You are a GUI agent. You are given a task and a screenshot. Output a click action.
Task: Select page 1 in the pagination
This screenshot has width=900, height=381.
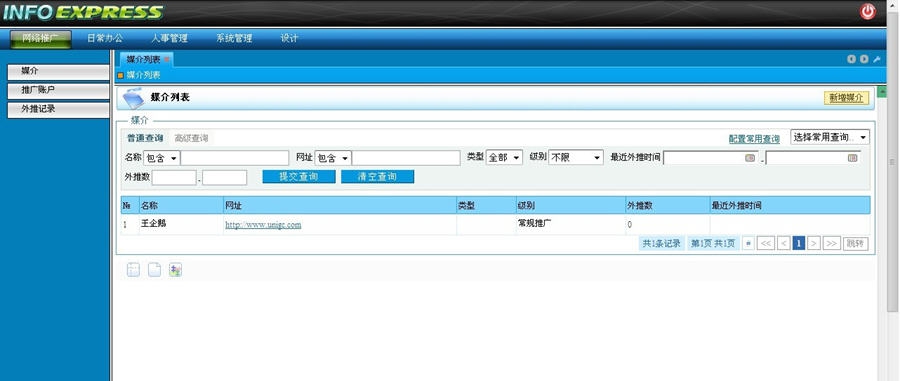click(798, 243)
